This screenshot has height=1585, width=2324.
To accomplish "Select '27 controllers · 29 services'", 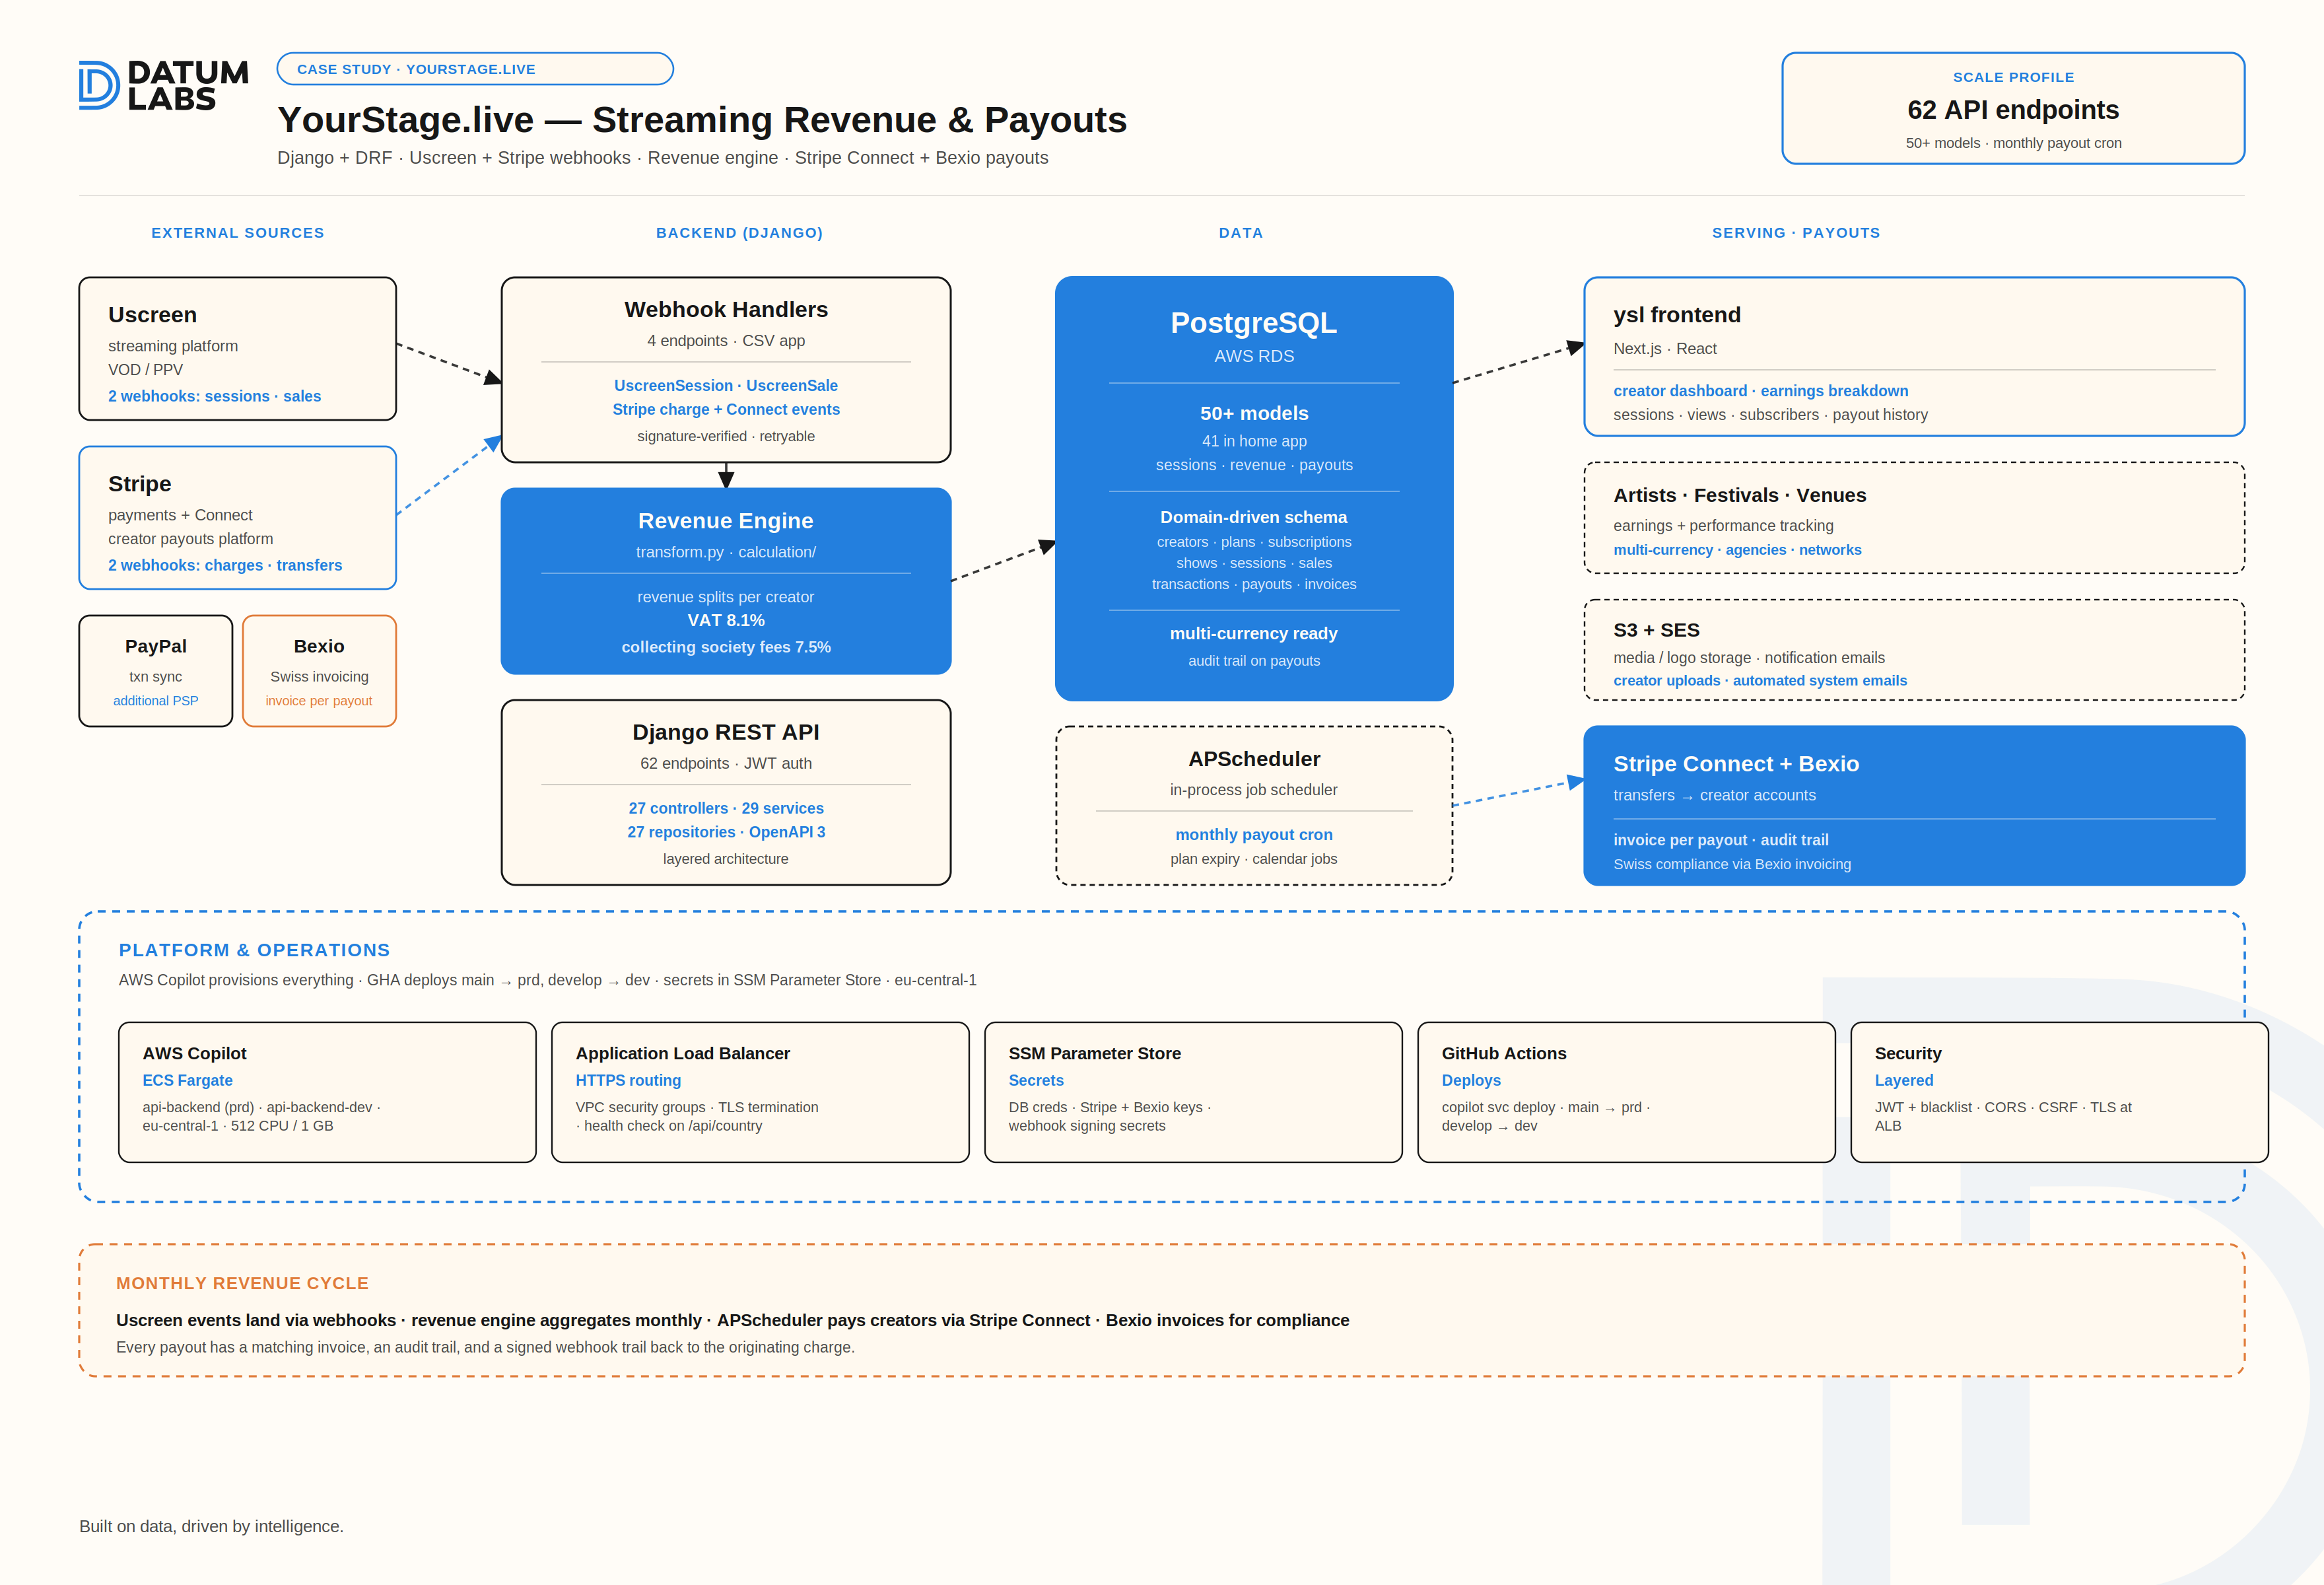I will [x=726, y=808].
